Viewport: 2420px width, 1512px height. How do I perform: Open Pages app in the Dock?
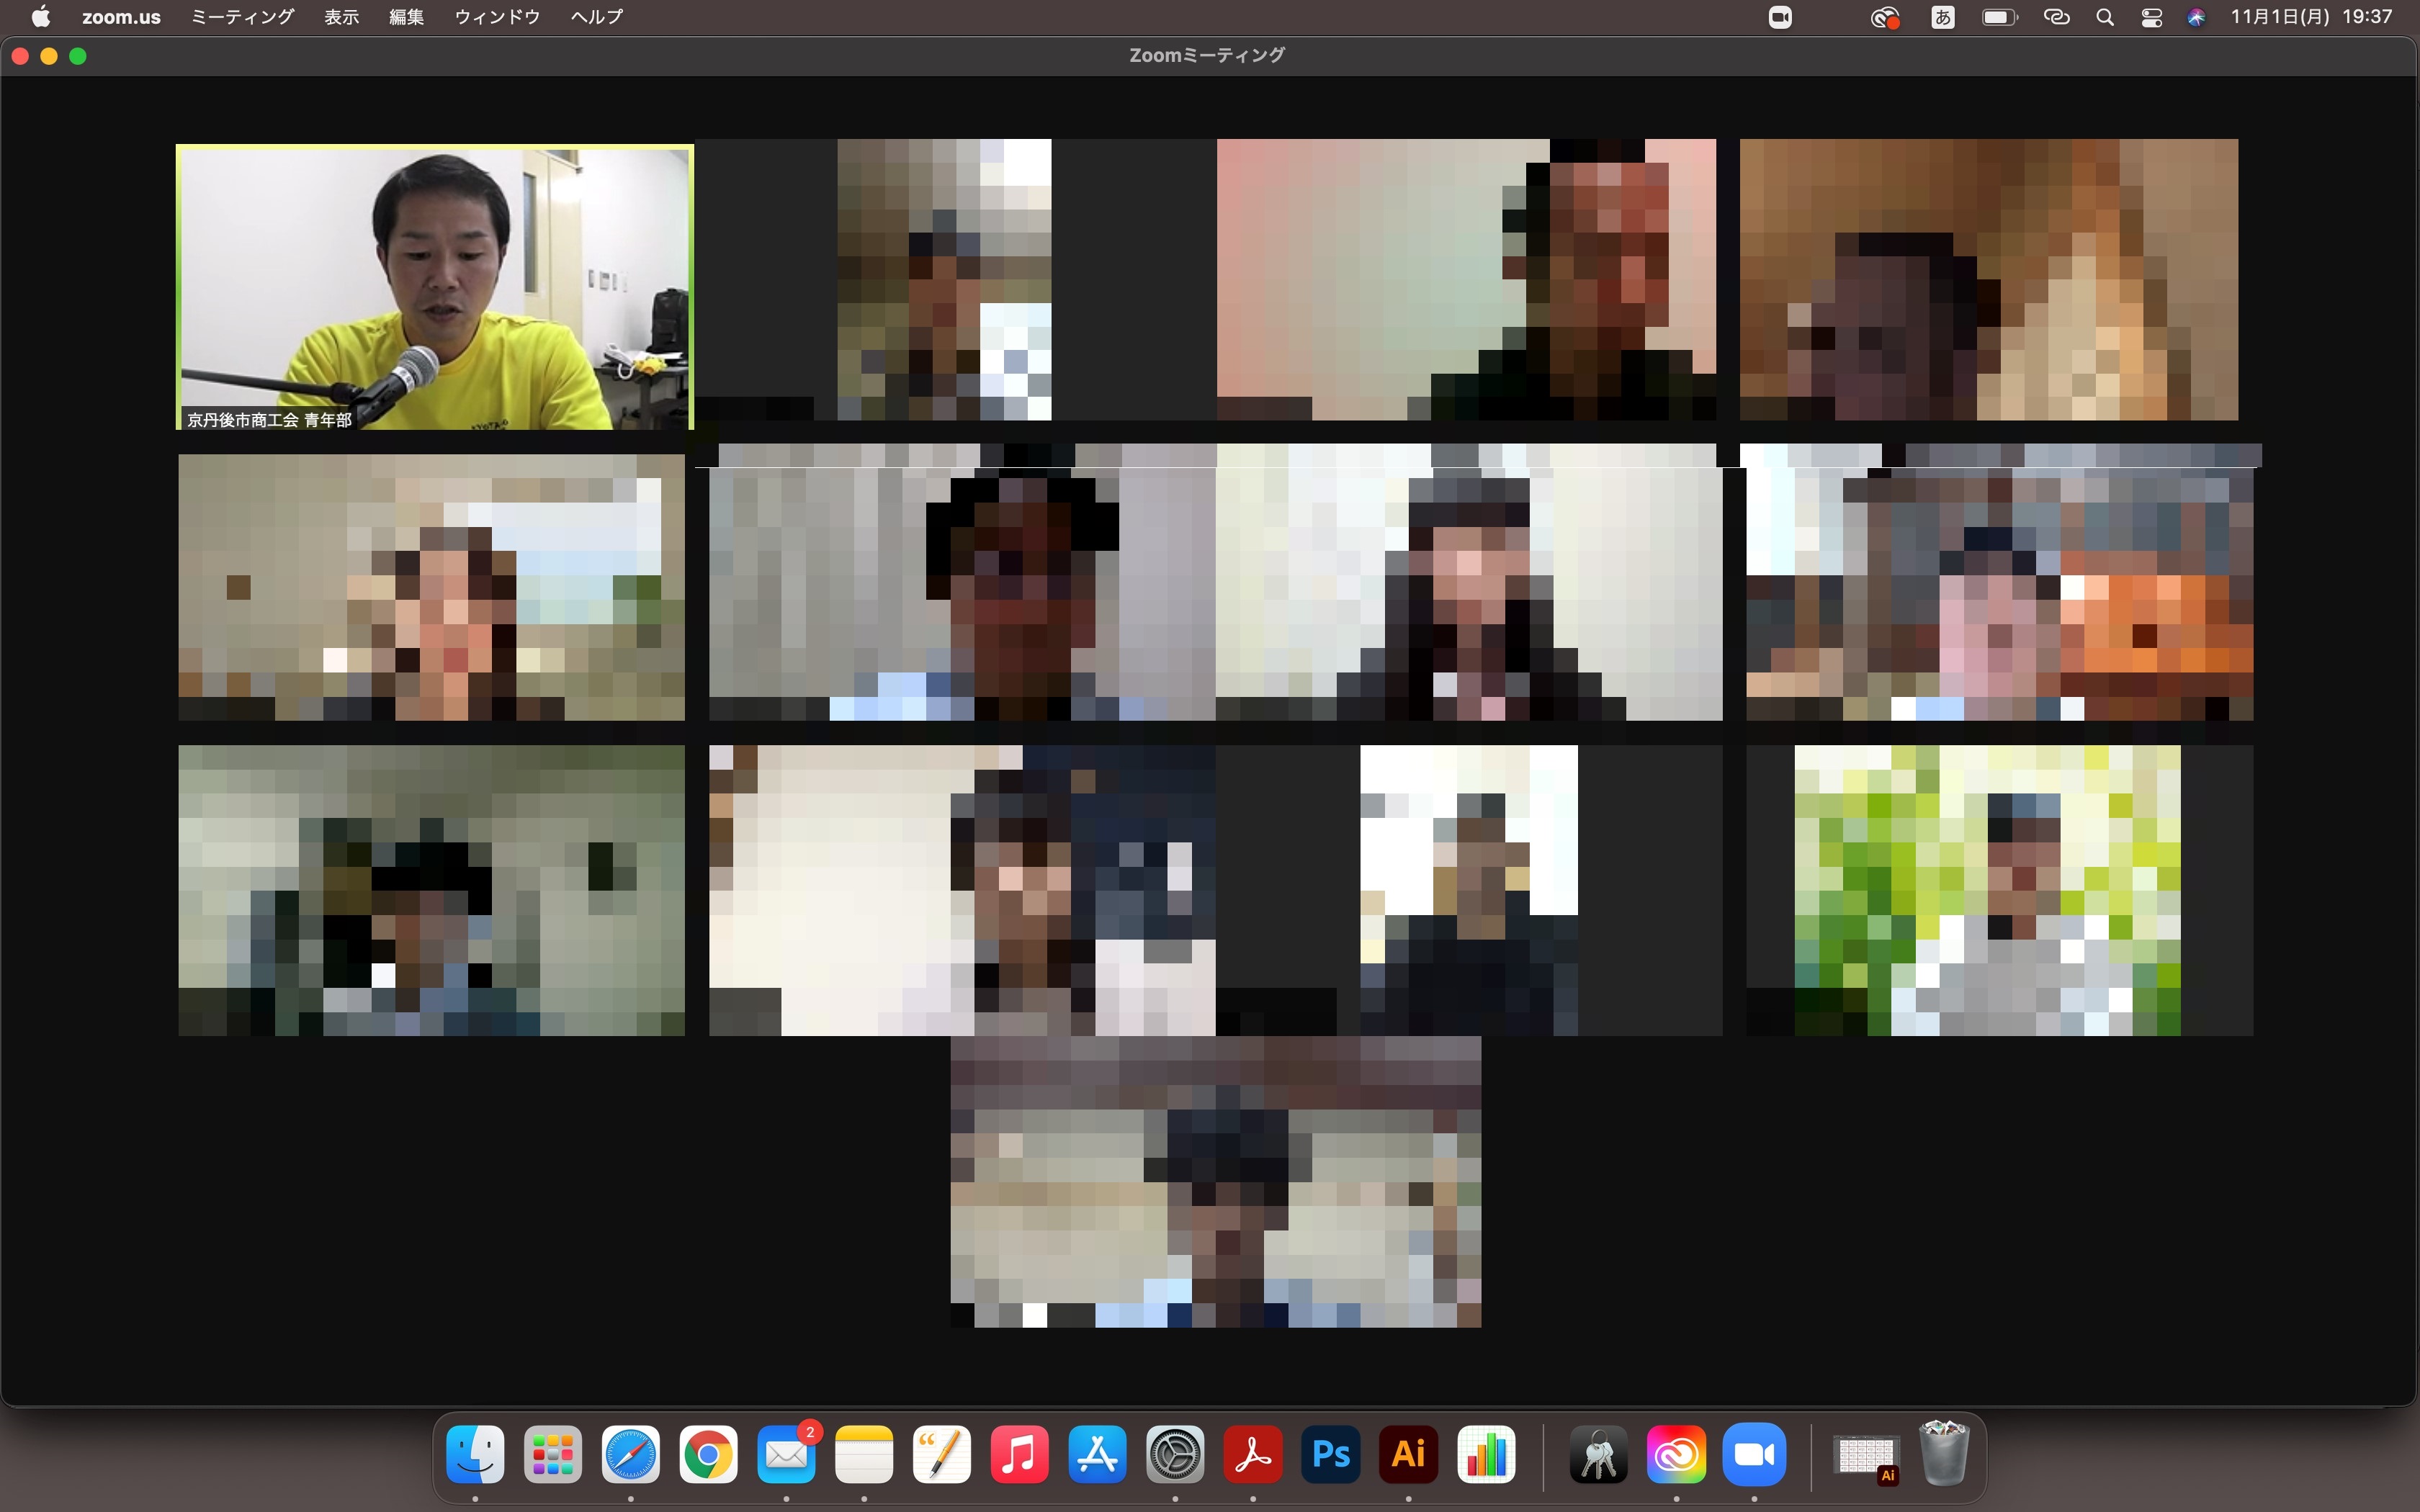click(942, 1454)
